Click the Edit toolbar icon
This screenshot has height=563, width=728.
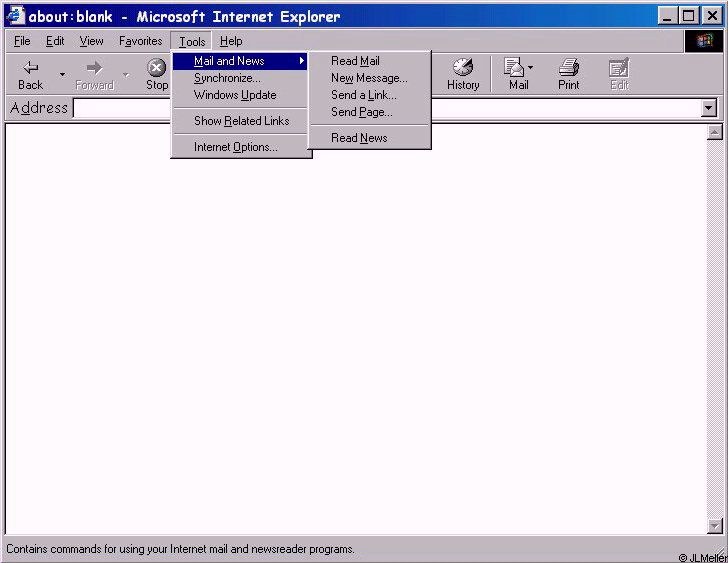tap(619, 68)
